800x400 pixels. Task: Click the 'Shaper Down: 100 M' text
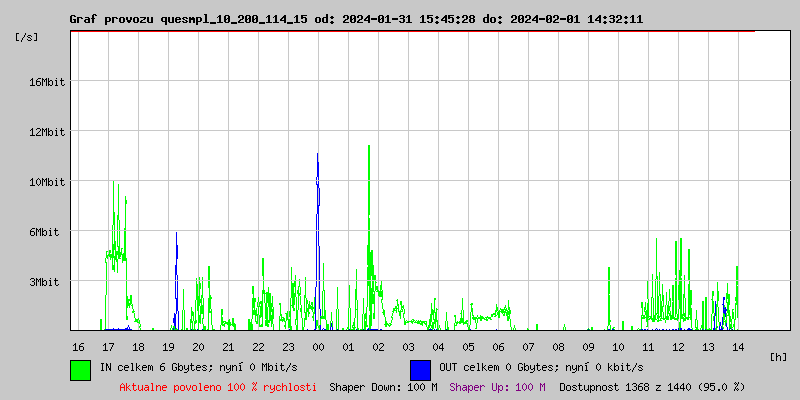(383, 387)
